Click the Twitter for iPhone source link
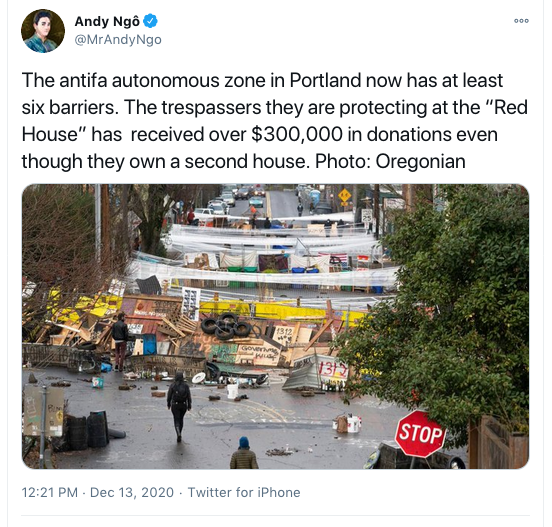The height and width of the screenshot is (527, 552). pos(244,492)
